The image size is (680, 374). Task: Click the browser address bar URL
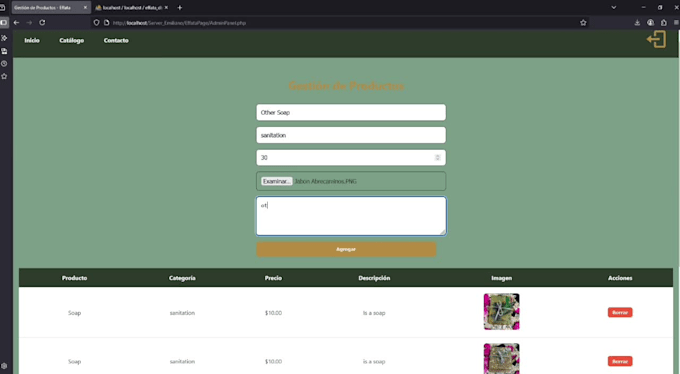click(x=180, y=23)
